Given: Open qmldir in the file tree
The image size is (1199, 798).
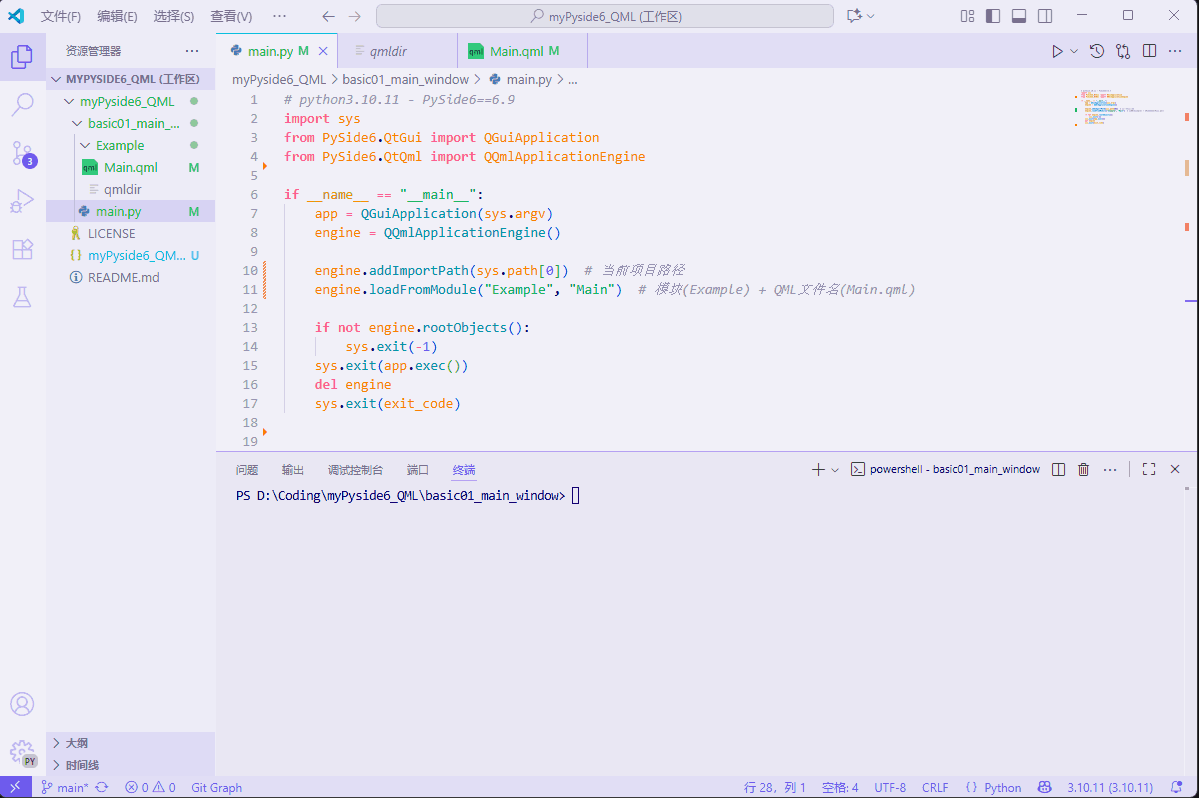Looking at the screenshot, I should pos(131,189).
